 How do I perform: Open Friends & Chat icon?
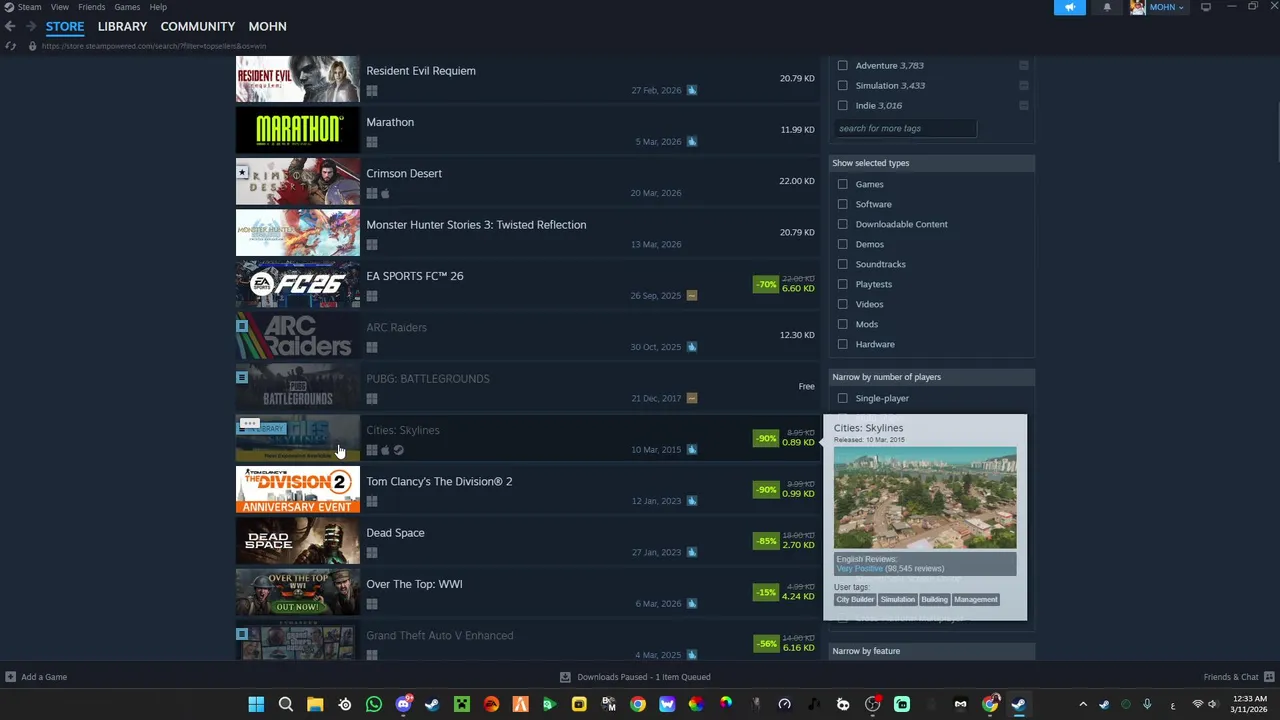(1269, 677)
